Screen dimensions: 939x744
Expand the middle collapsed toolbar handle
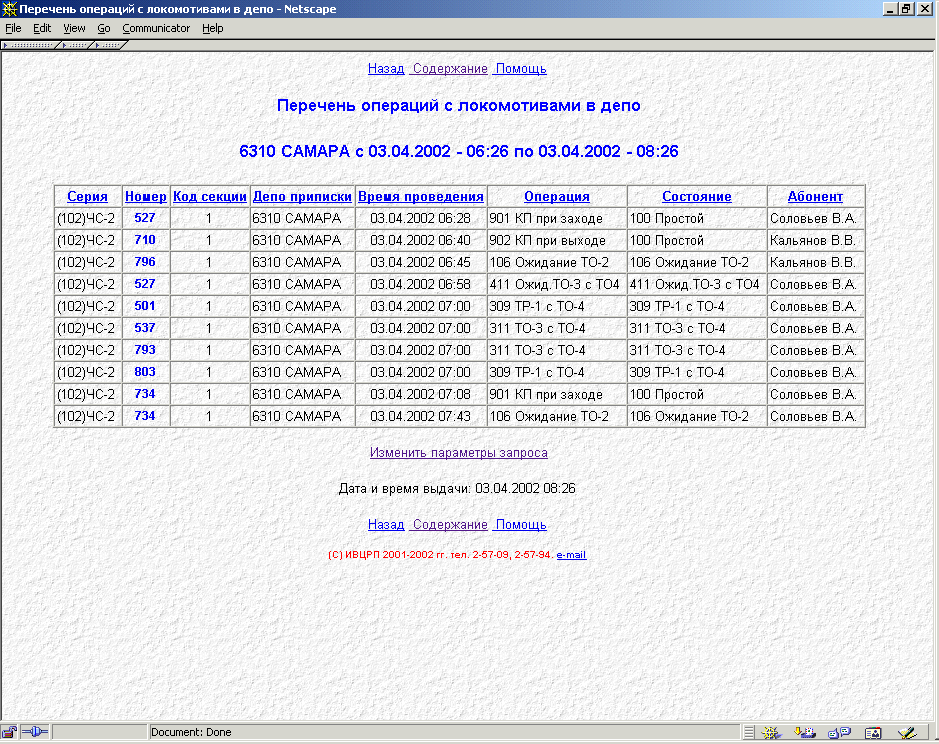(77, 45)
